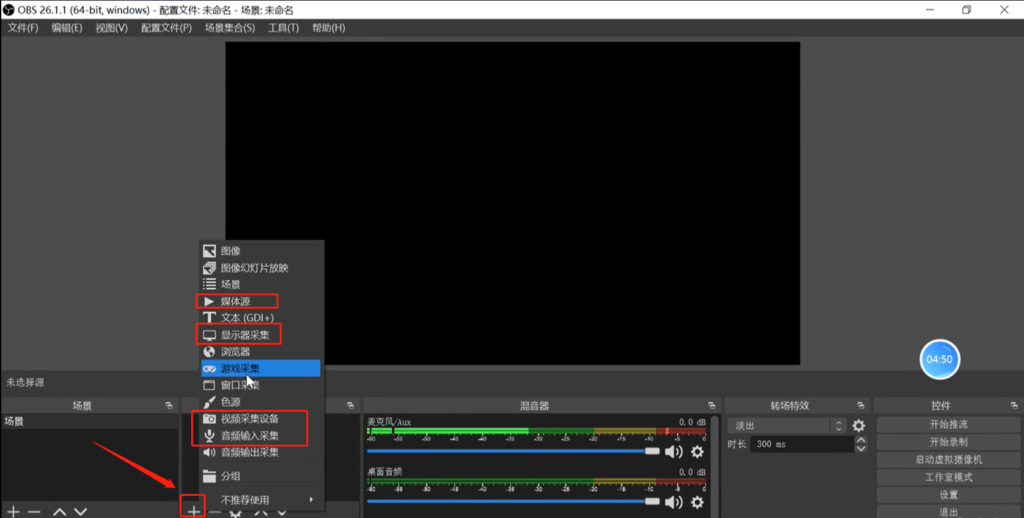1024x518 pixels.
Task: Click the 桌面音频 channel label
Action: click(x=385, y=472)
